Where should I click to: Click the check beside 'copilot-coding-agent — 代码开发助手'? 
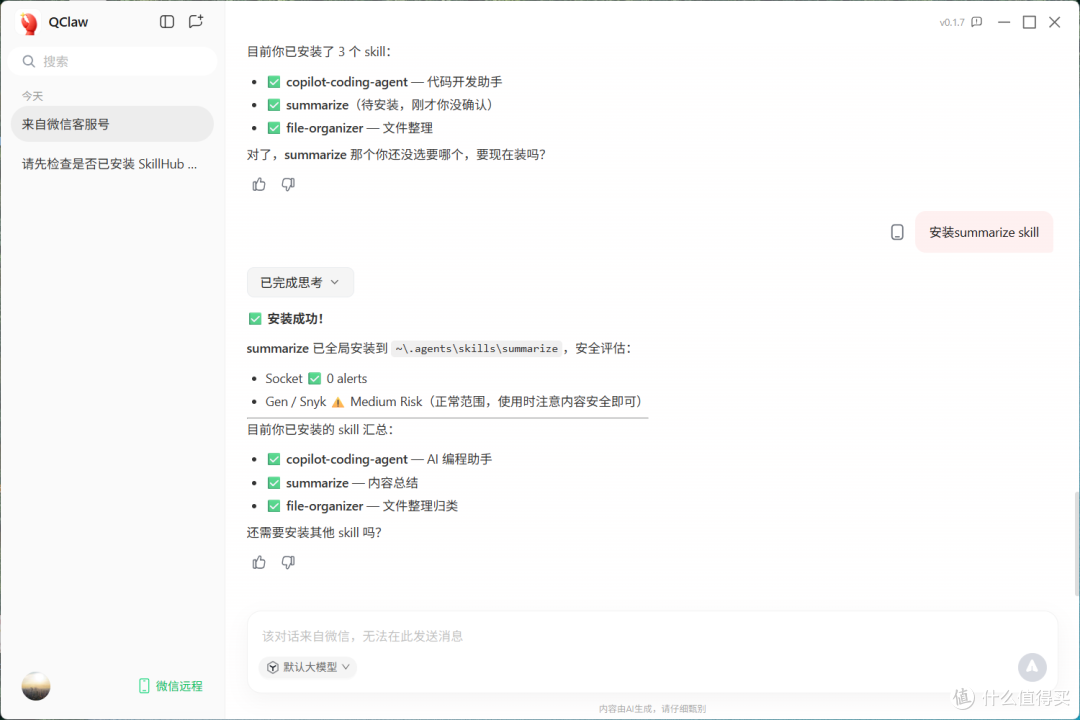pyautogui.click(x=273, y=82)
